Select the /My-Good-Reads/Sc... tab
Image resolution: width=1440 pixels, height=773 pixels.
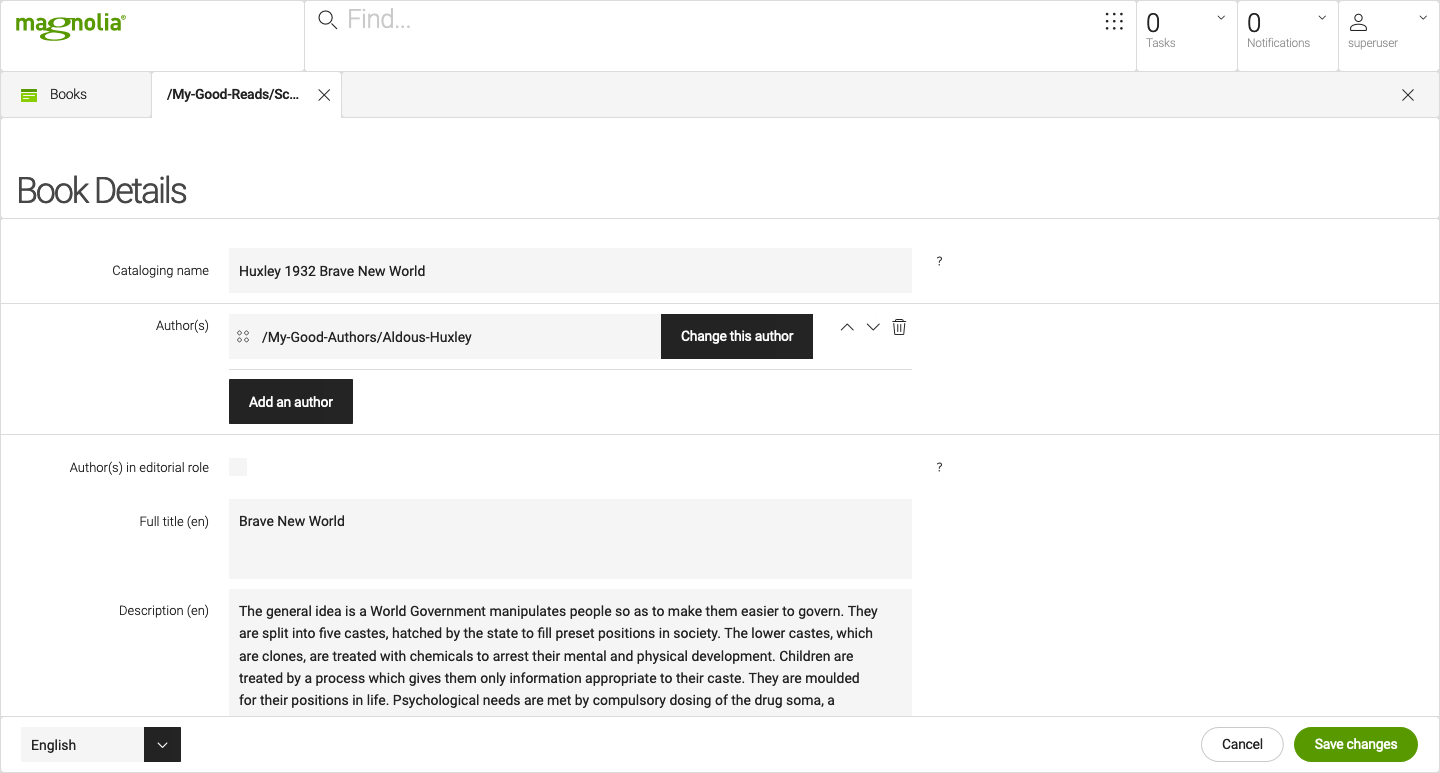point(232,94)
